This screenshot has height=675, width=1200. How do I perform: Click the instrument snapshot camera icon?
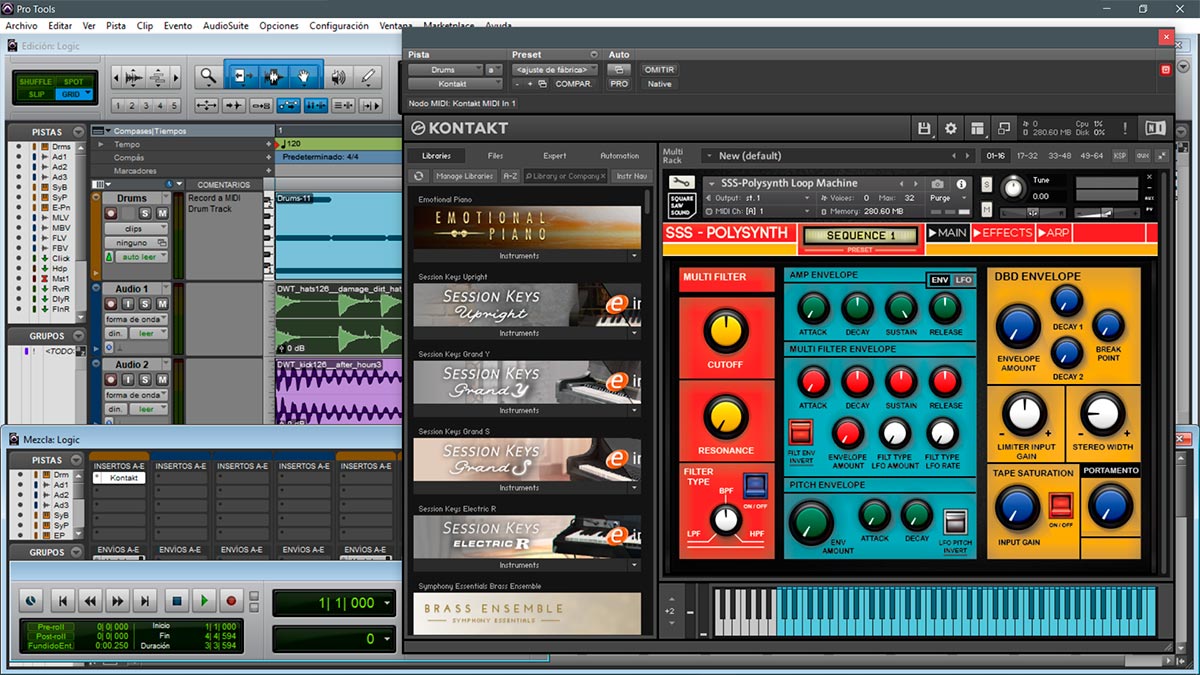pos(937,184)
